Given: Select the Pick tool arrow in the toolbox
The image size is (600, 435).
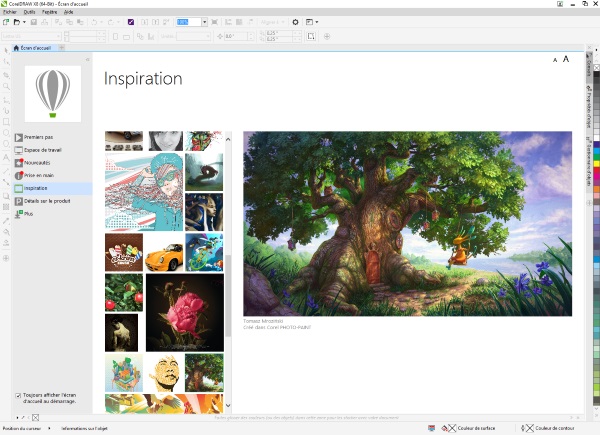Looking at the screenshot, I should point(6,51).
